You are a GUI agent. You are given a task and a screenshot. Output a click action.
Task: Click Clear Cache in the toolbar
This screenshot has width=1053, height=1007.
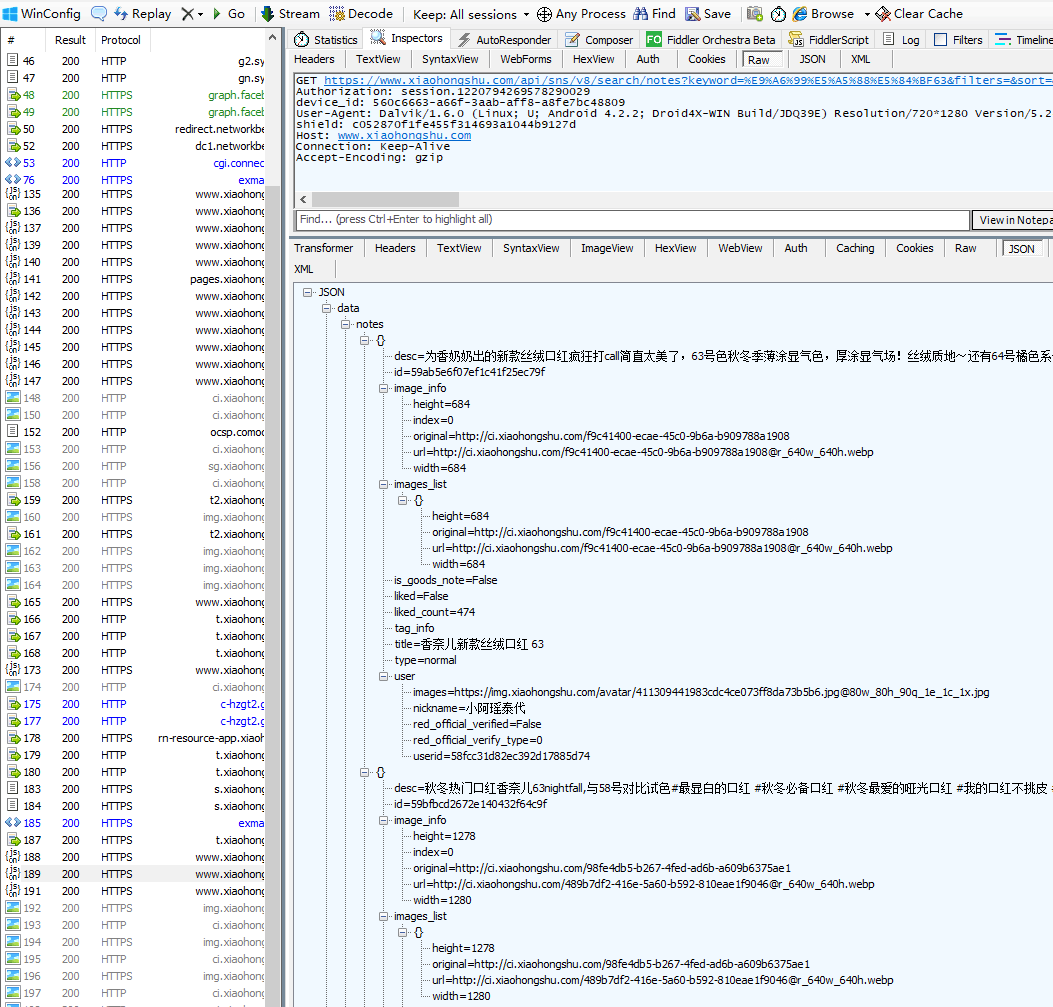(x=919, y=13)
